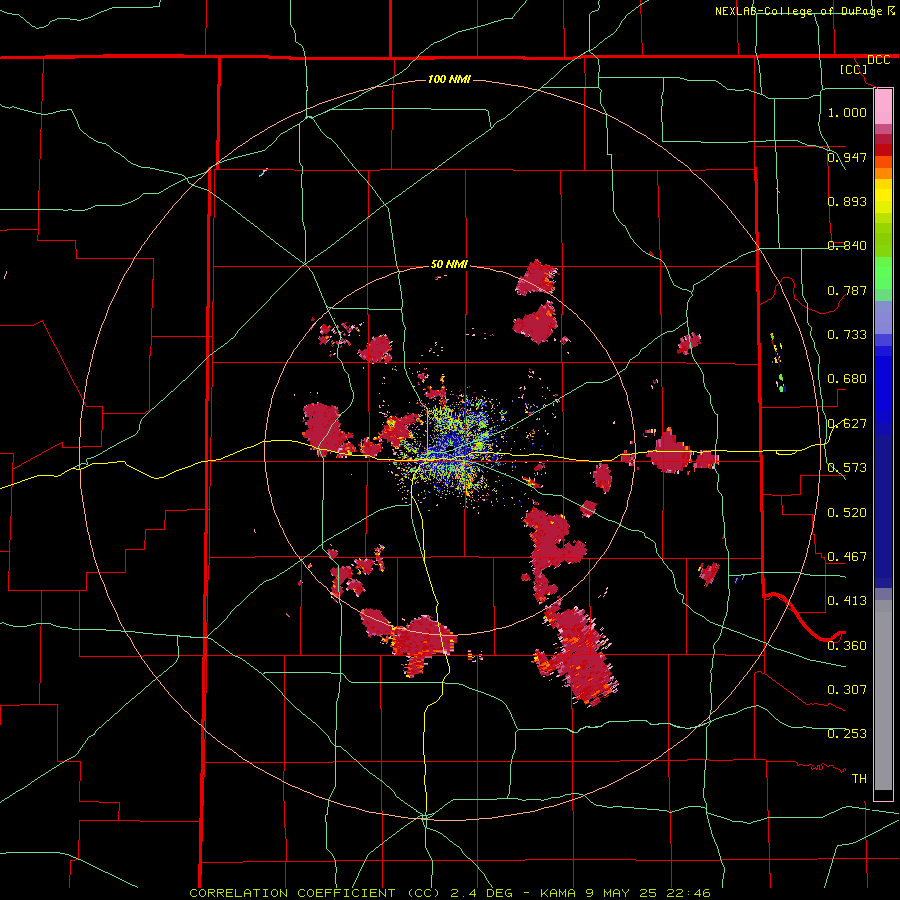This screenshot has width=900, height=900.
Task: Click the 100 NMI range ring label
Action: pyautogui.click(x=449, y=79)
